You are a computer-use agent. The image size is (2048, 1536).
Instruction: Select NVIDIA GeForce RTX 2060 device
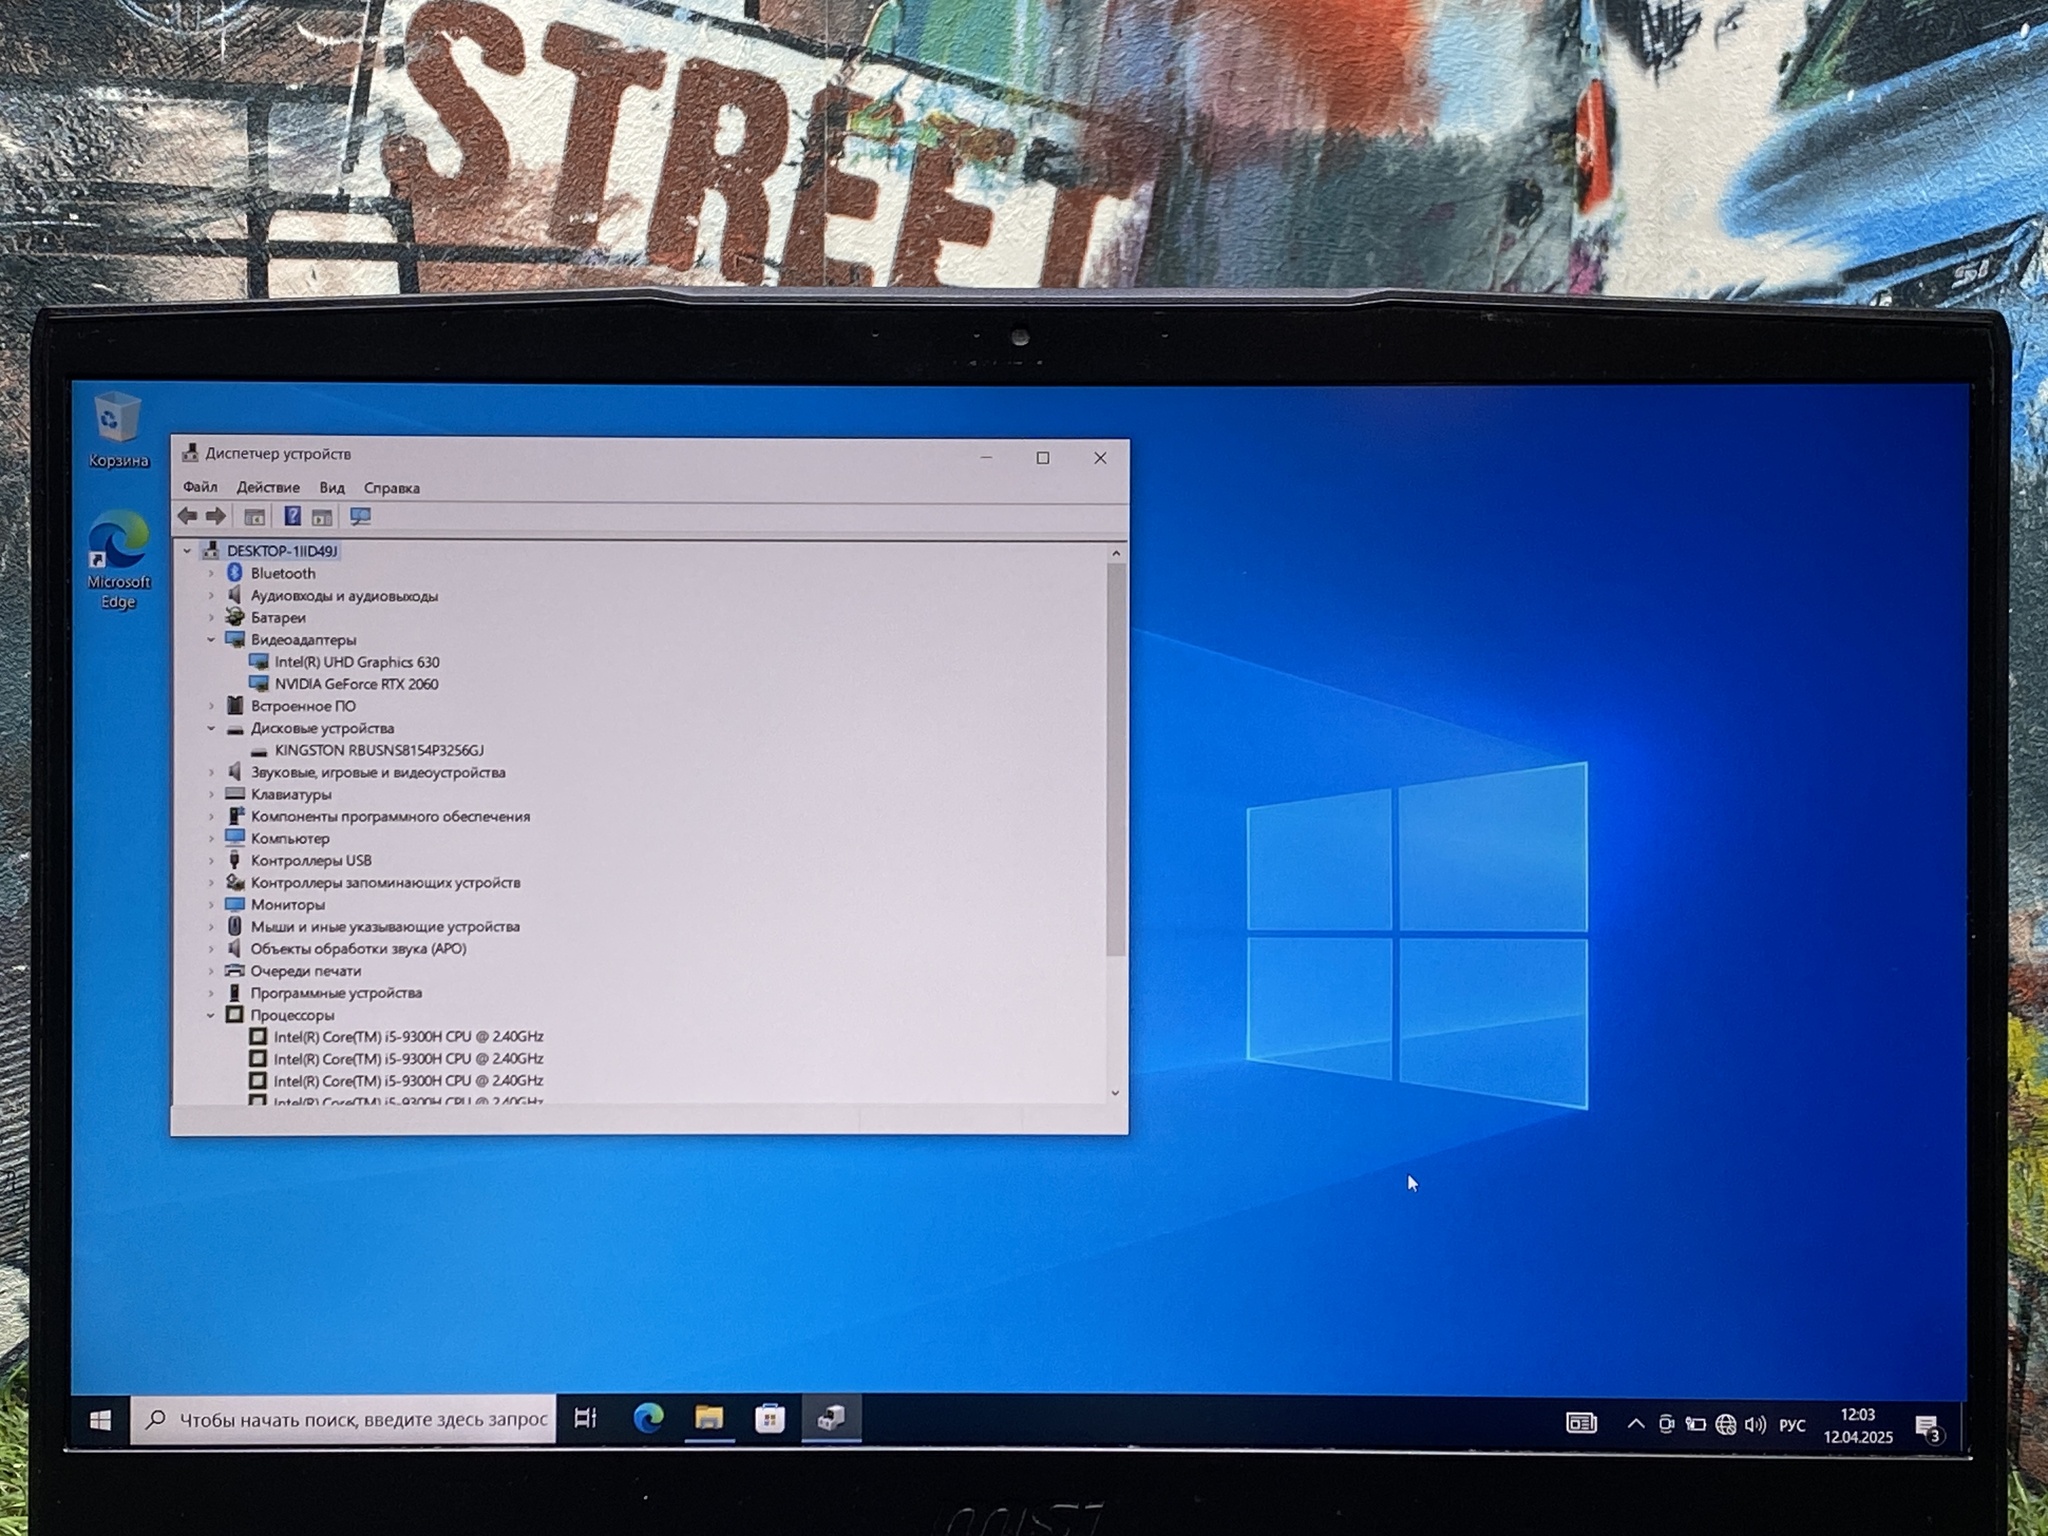356,684
